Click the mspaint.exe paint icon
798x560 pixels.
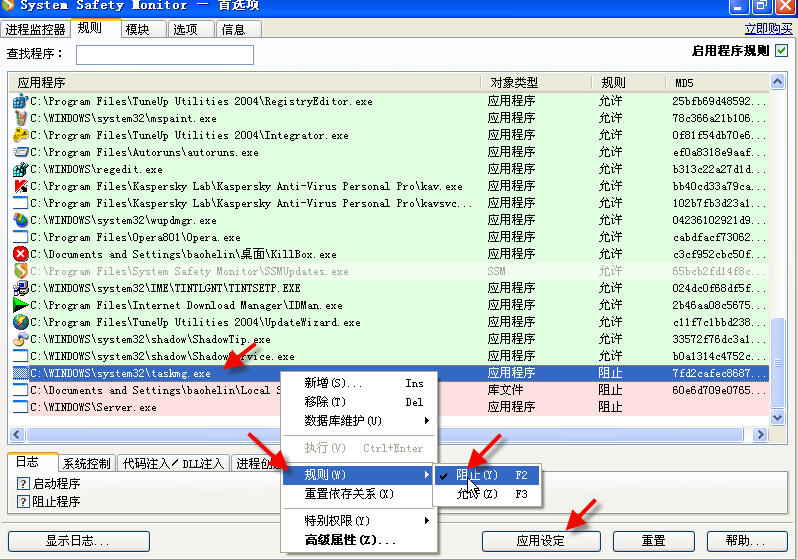(x=20, y=118)
